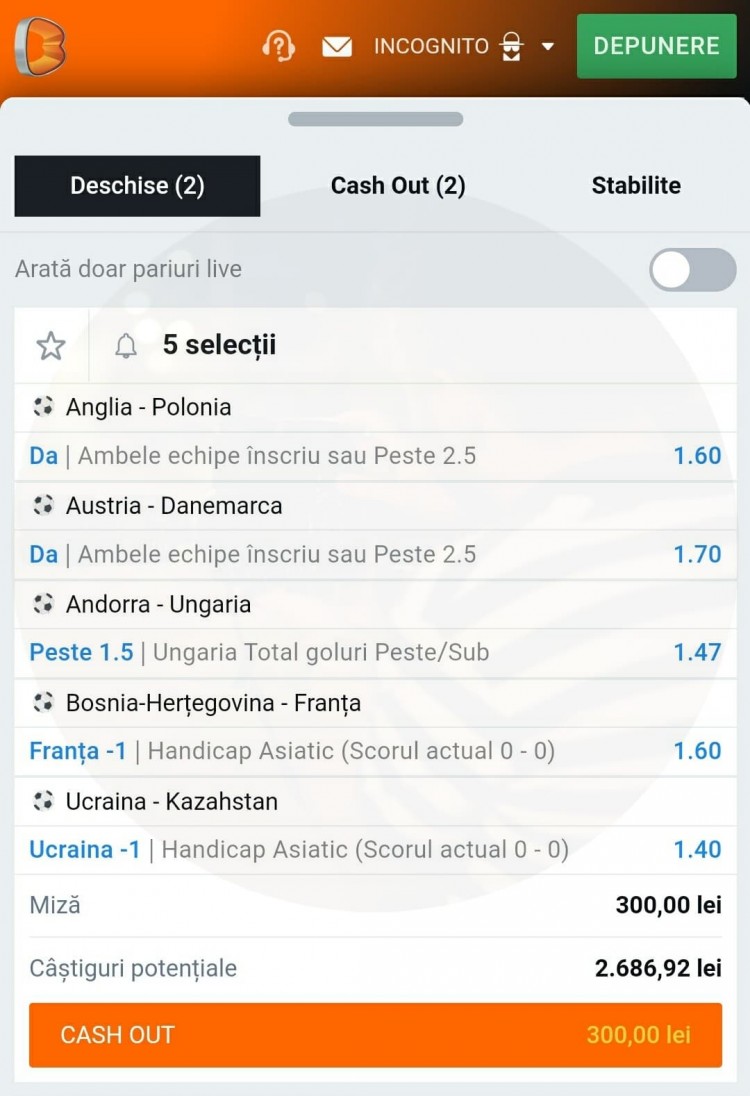Mark the bet slip with the star icon
Screen dimensions: 750x1096
(51, 346)
